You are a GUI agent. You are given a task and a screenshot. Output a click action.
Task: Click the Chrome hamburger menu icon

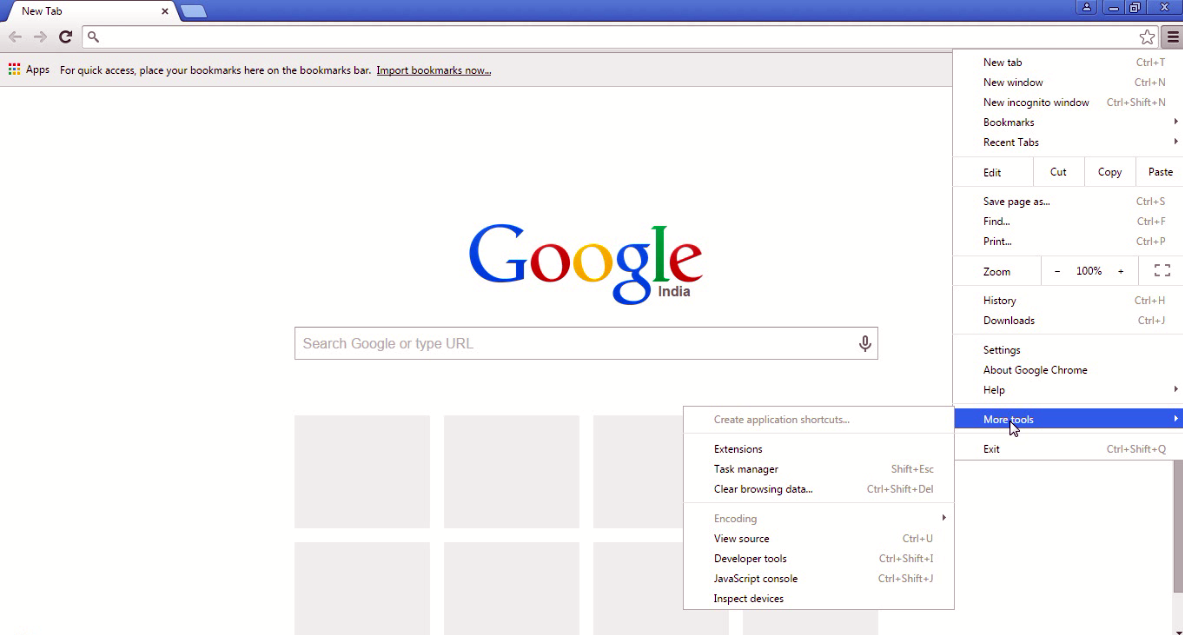[1172, 36]
